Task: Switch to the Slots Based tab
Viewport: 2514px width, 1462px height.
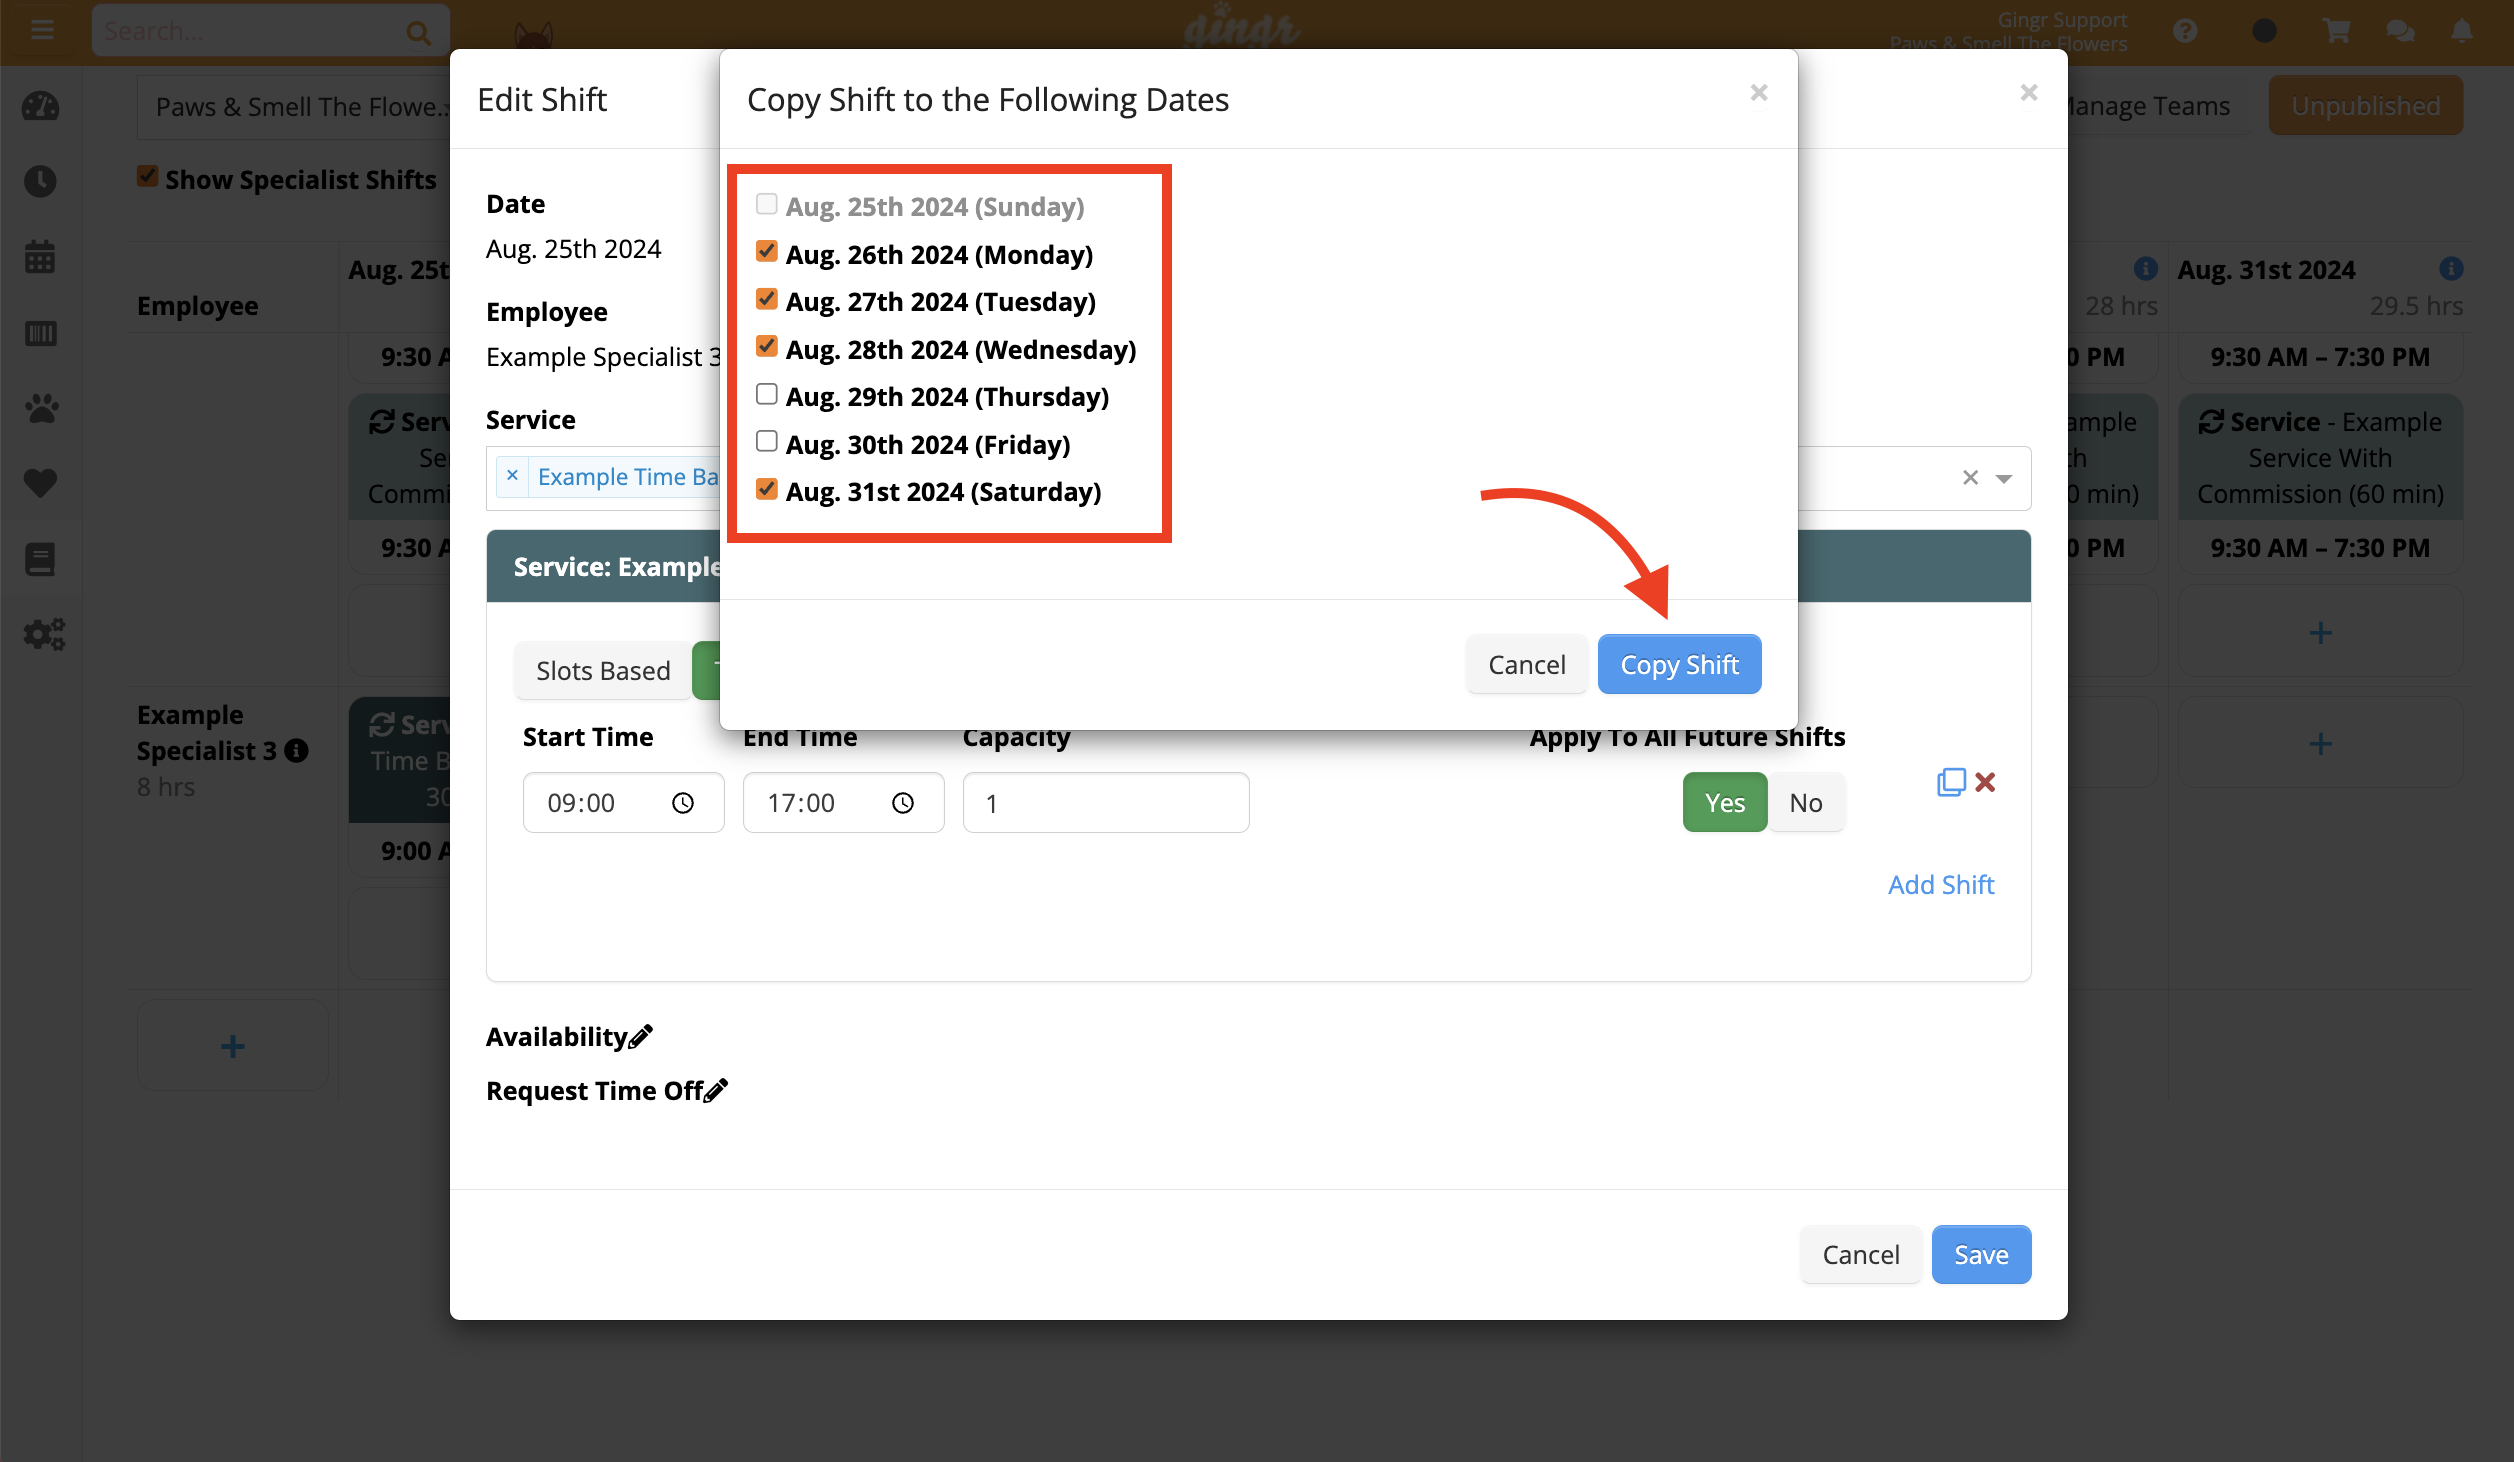Action: (602, 670)
